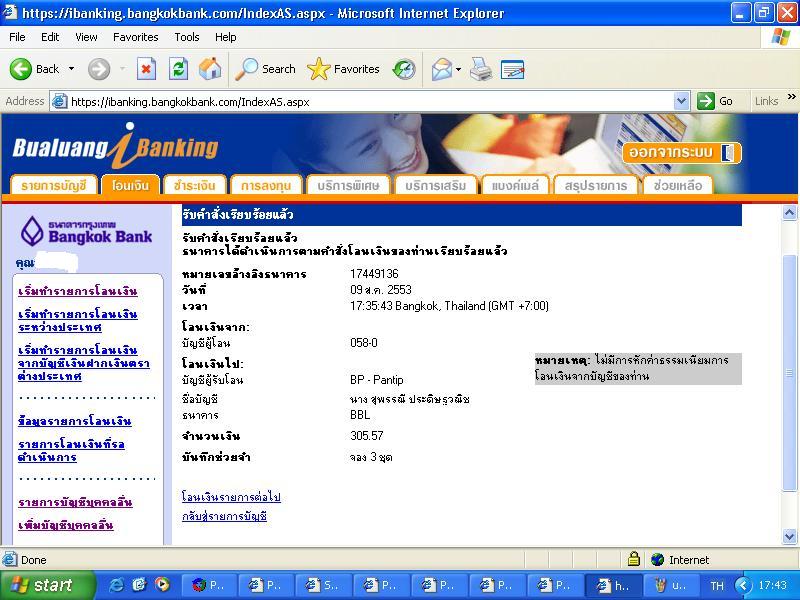Expand hidden tray icons arrow
This screenshot has width=800, height=600.
pos(743,585)
